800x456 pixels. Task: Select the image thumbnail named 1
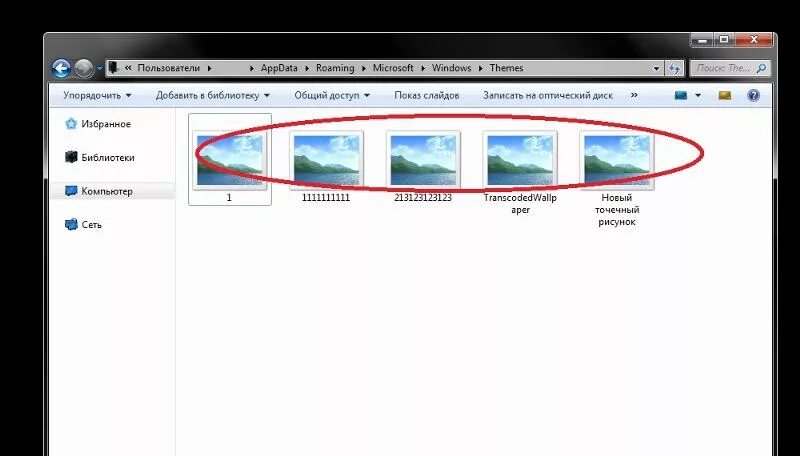(x=230, y=160)
